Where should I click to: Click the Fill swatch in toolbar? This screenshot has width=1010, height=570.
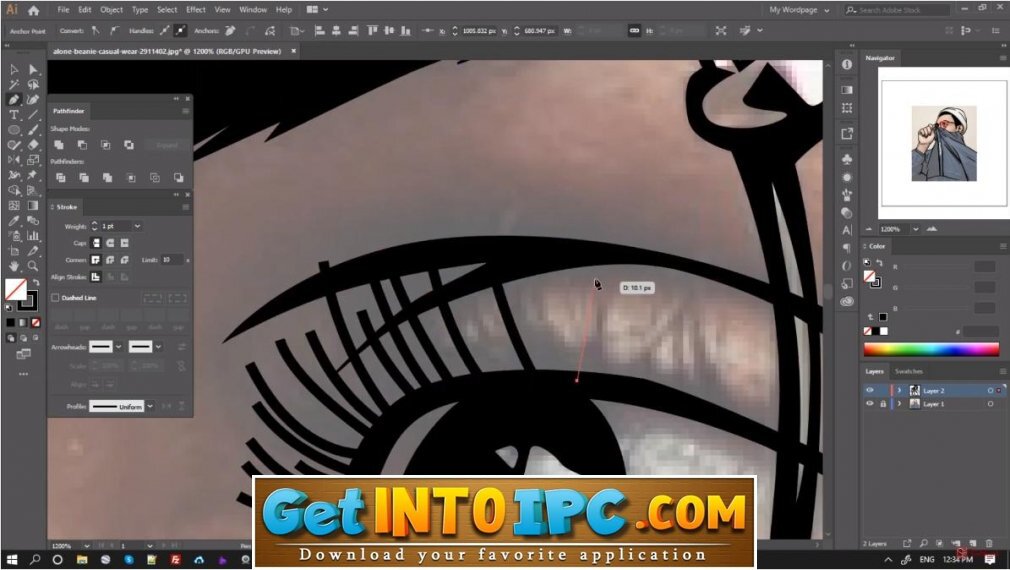pos(16,289)
